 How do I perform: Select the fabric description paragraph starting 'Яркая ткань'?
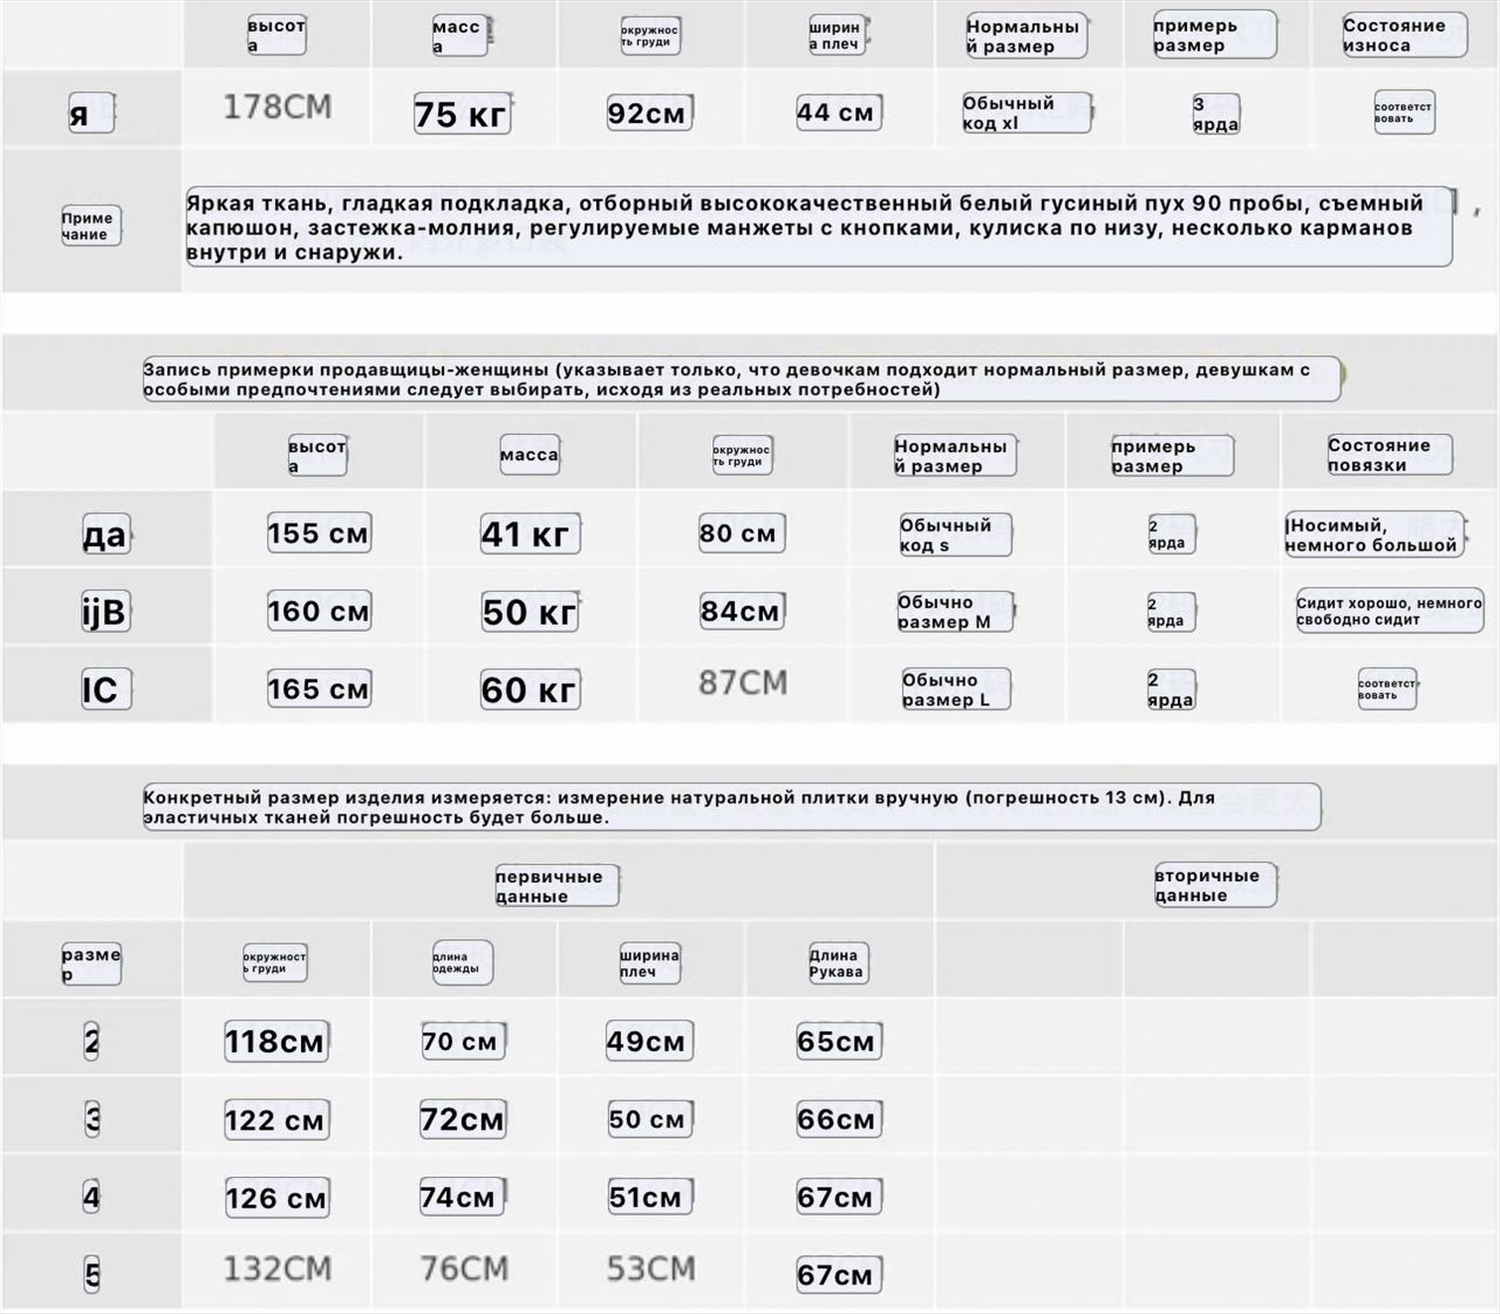(x=818, y=227)
